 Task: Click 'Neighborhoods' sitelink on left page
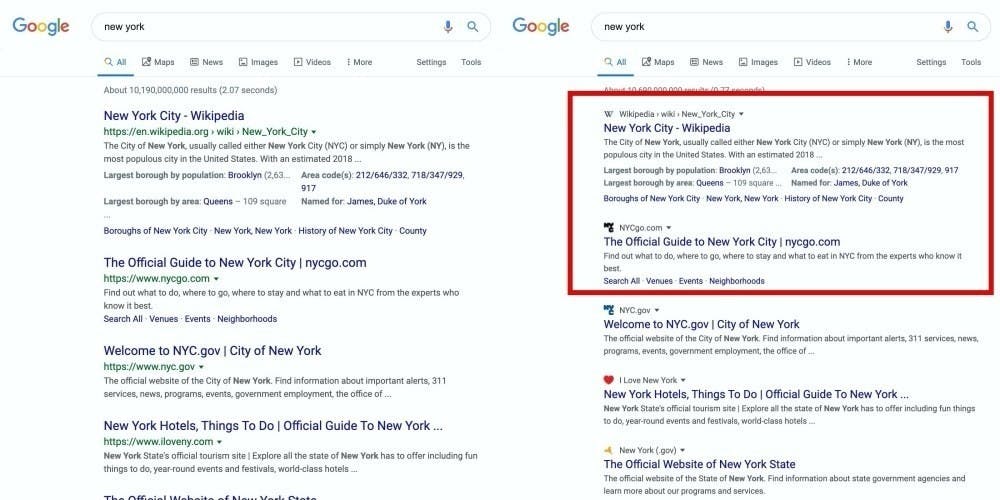(x=247, y=319)
